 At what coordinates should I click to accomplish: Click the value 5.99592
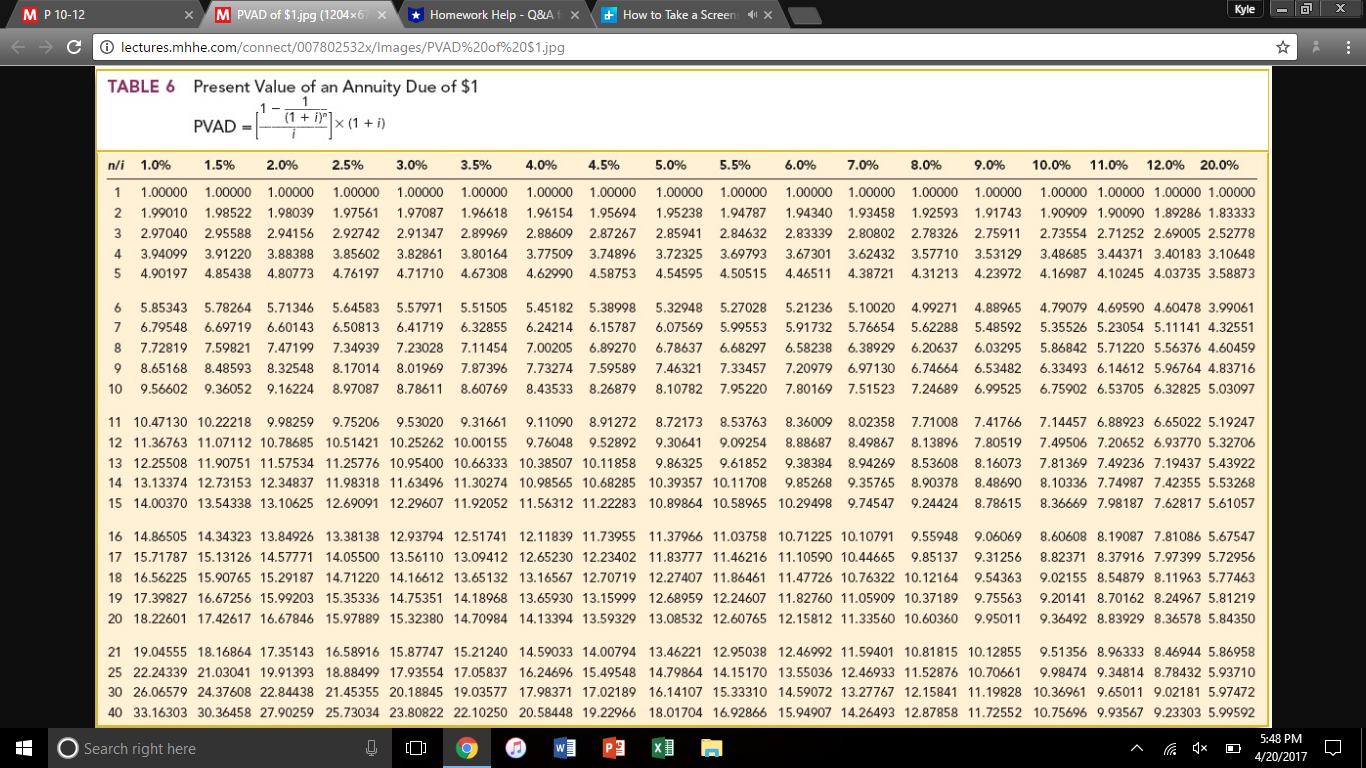(x=1231, y=712)
